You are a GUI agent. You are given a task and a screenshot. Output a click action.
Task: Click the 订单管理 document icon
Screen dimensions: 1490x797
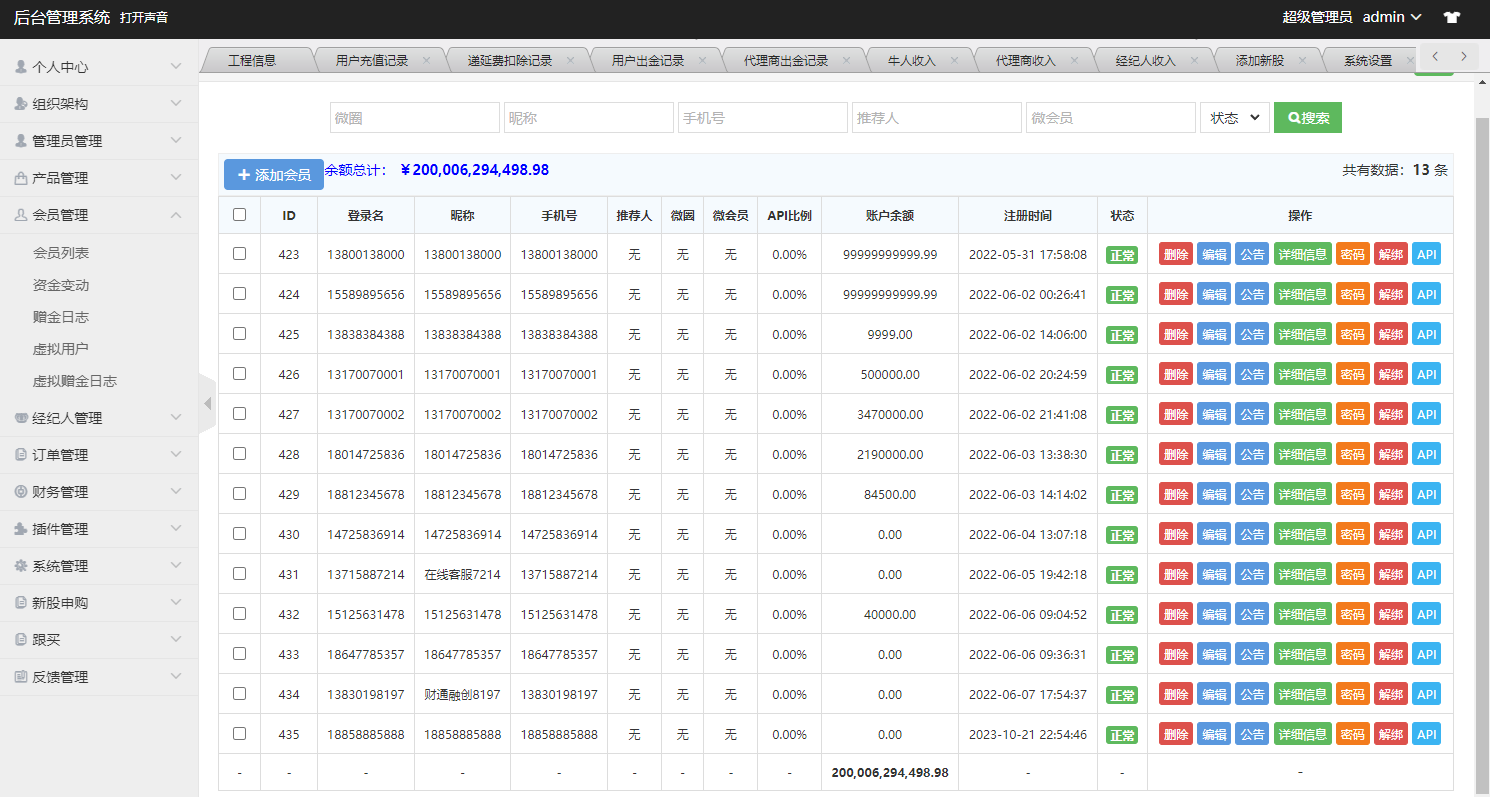21,455
